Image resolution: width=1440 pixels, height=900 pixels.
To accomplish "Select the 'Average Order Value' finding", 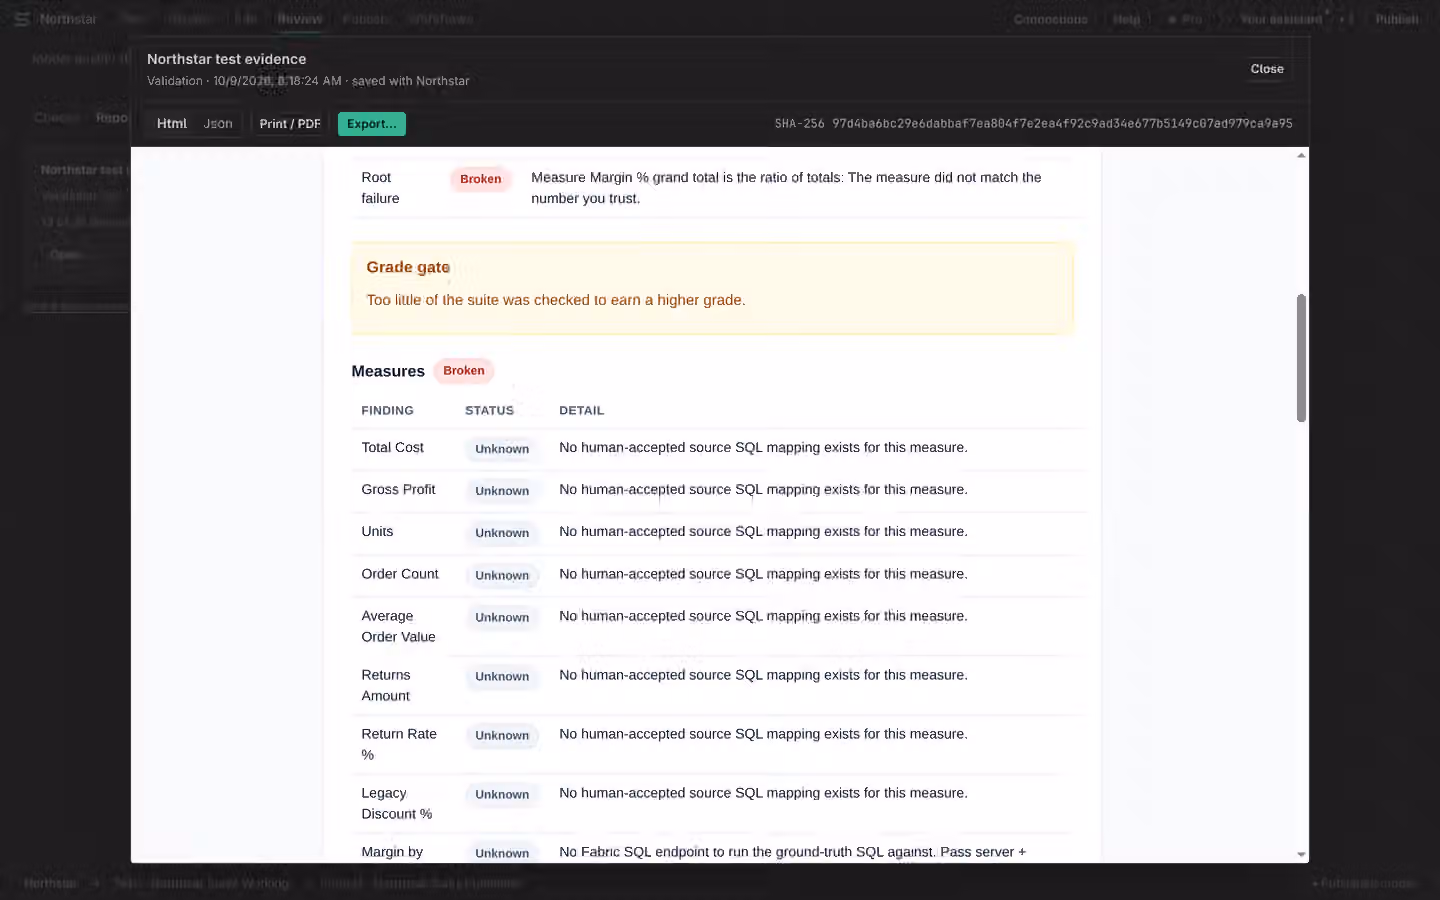I will (x=398, y=627).
